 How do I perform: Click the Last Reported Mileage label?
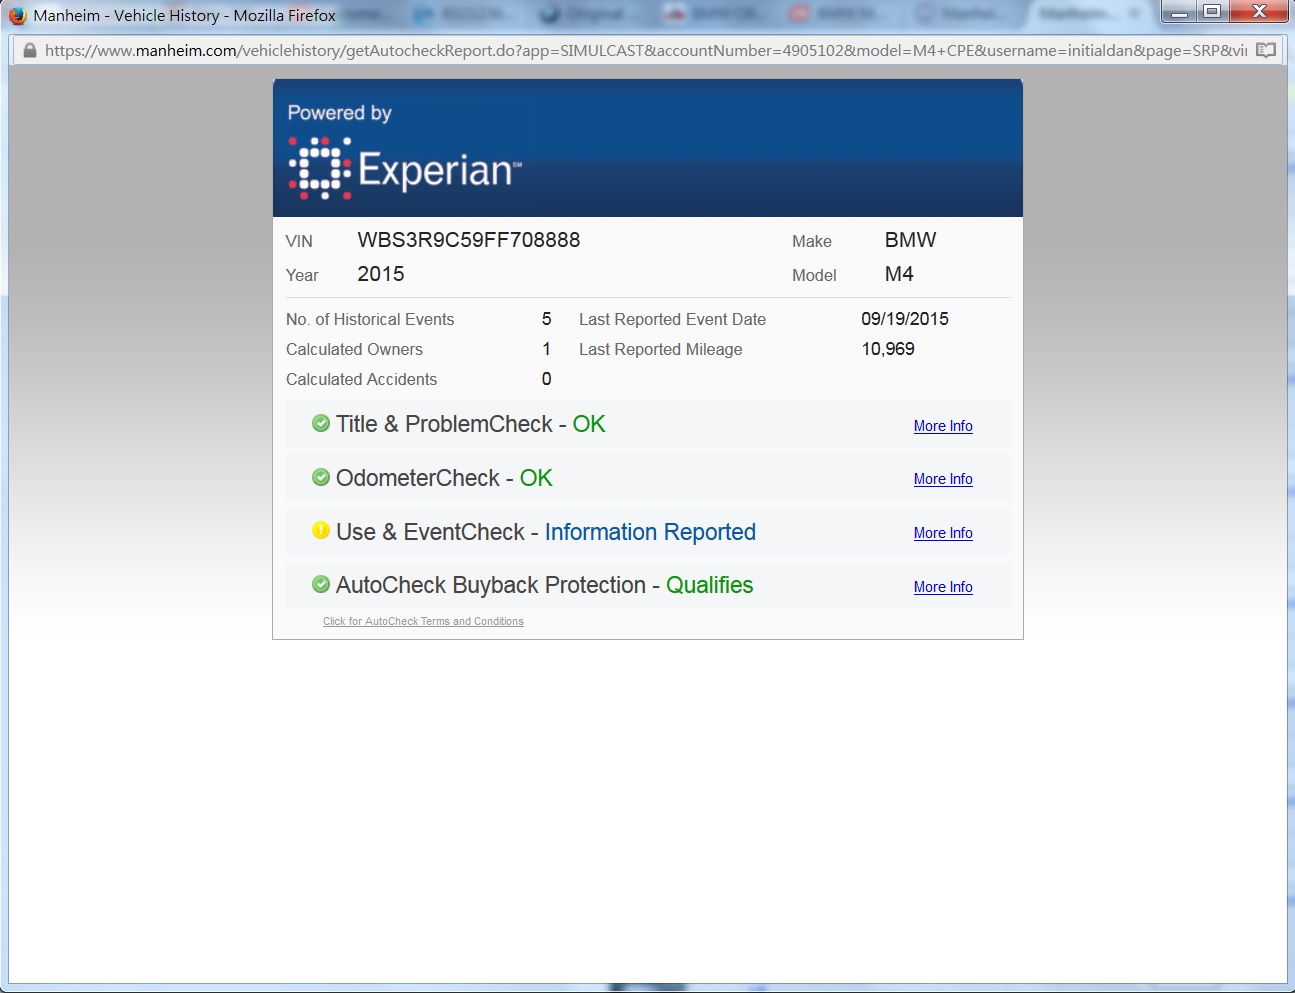(x=661, y=349)
